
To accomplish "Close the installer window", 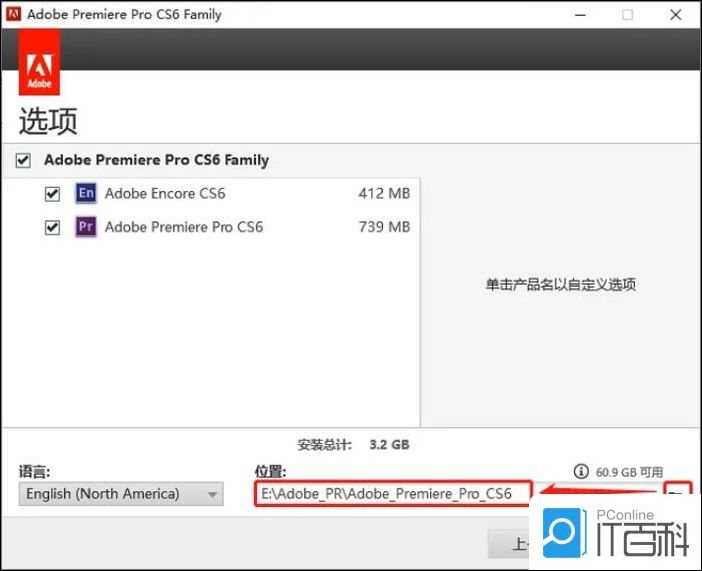I will pos(676,15).
